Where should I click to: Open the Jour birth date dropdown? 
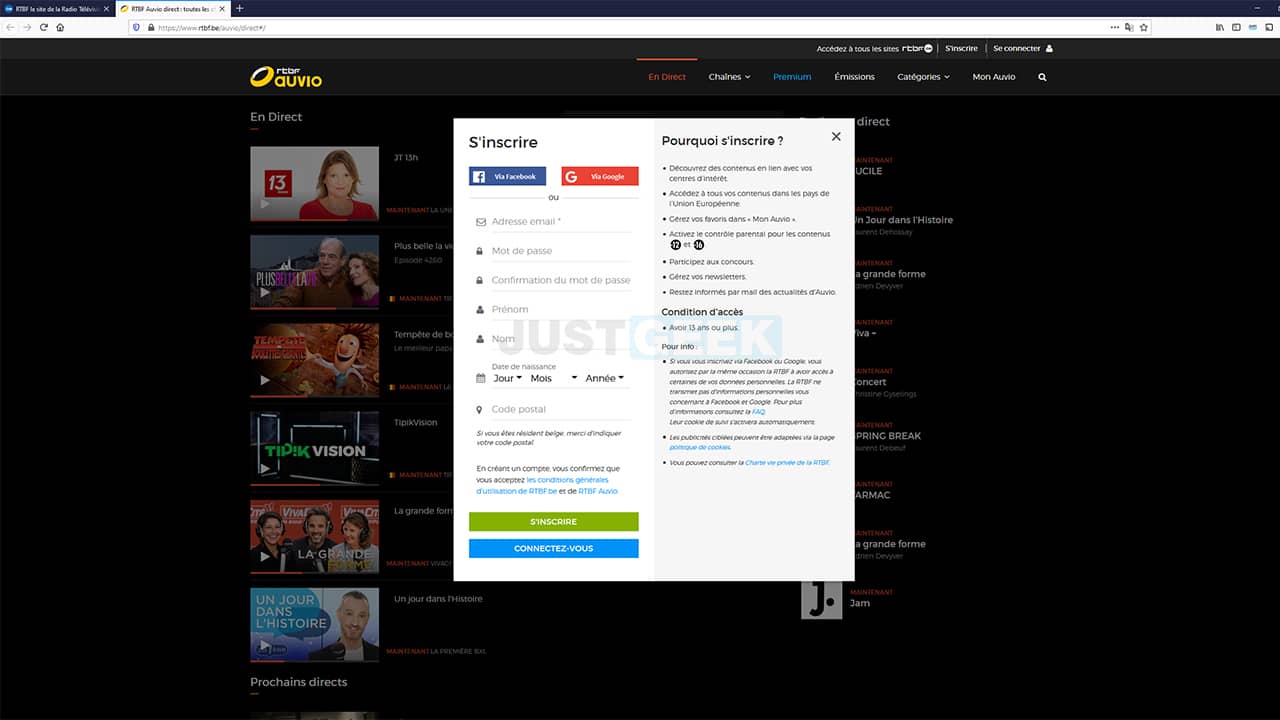[x=507, y=378]
